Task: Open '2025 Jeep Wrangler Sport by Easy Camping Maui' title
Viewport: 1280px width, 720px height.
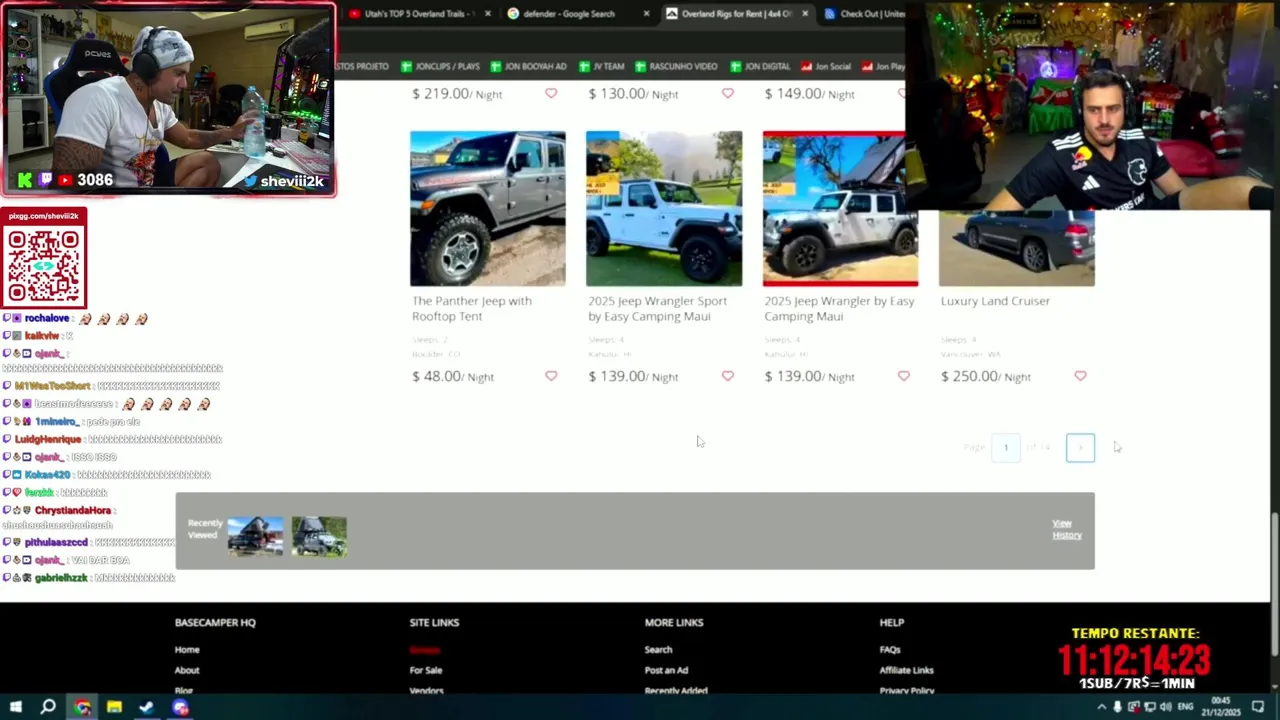Action: pos(657,308)
